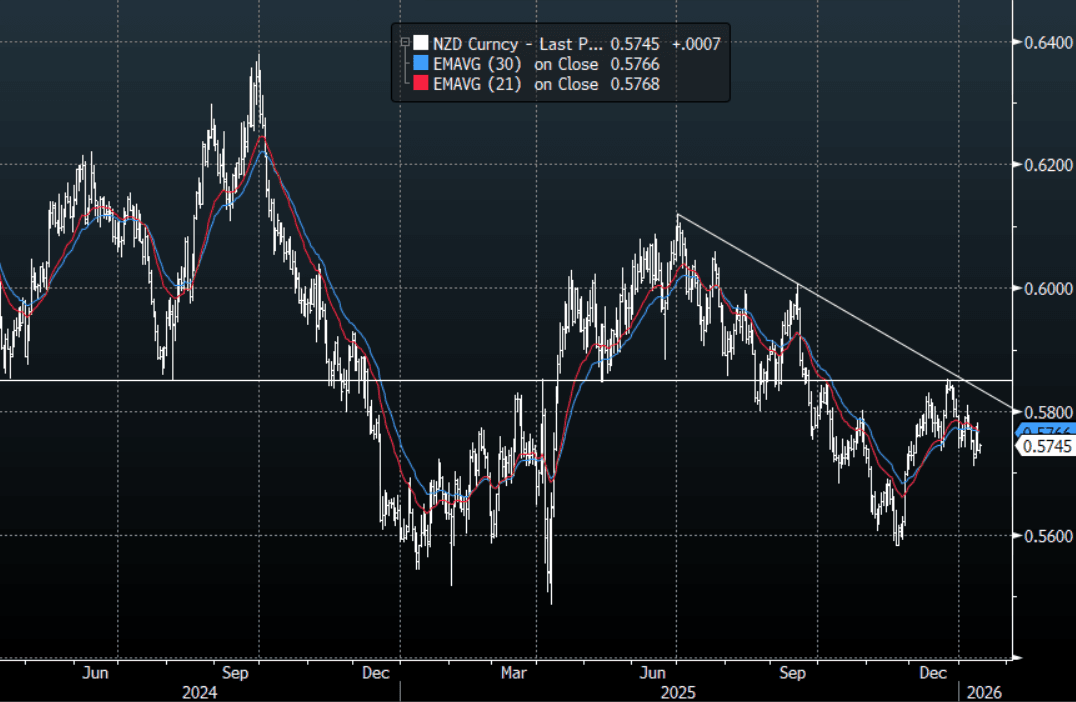Screen dimensions: 1076x702
Task: Click the 0.5600 price axis label
Action: 1049,535
